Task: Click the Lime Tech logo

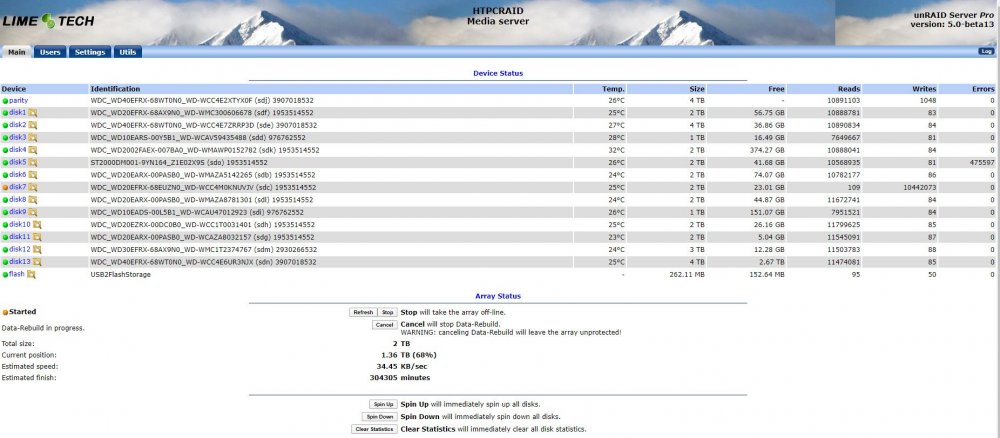Action: (48, 21)
